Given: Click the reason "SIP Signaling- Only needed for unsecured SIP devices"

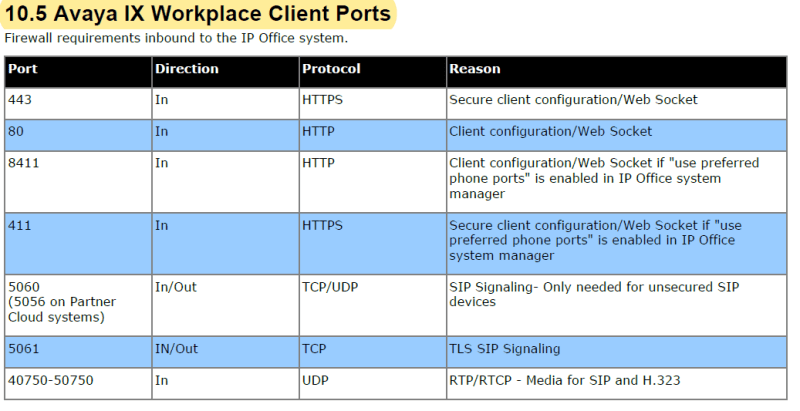Looking at the screenshot, I should [594, 294].
